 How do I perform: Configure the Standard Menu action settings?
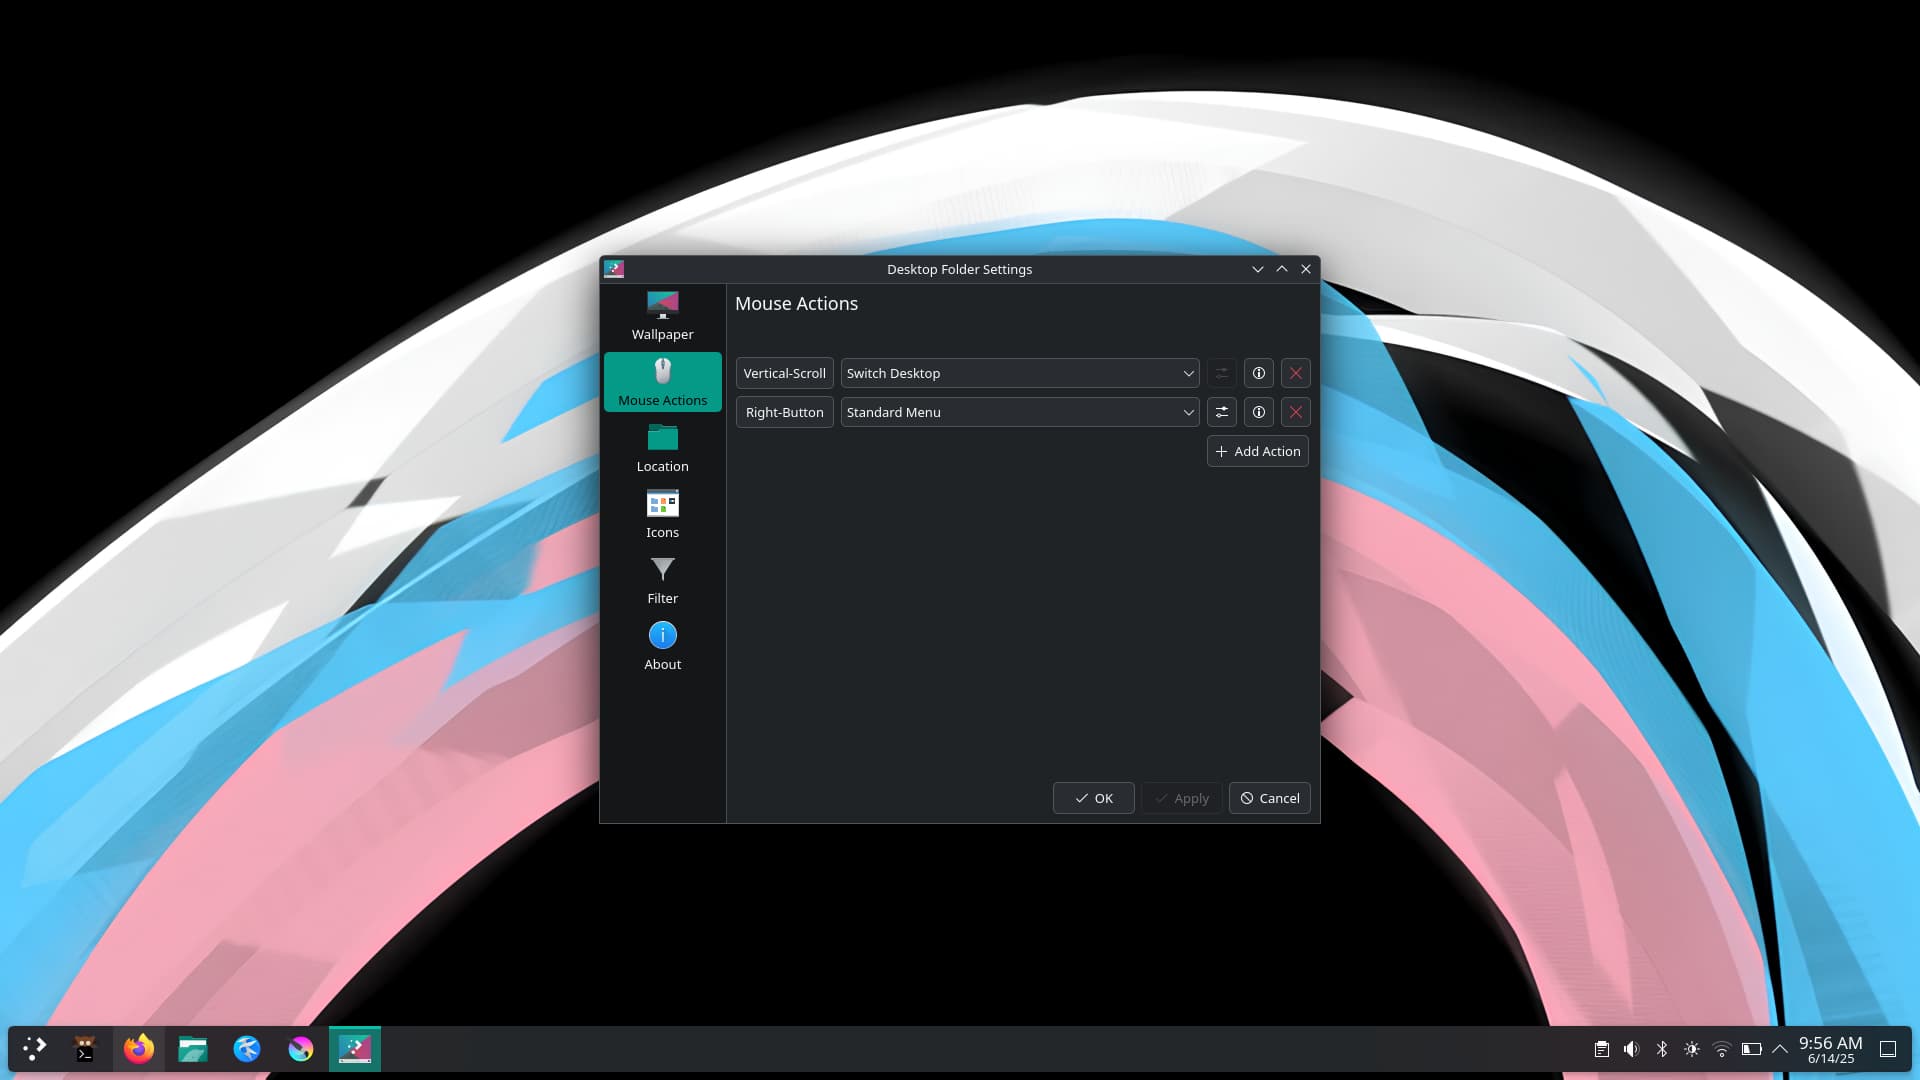1221,412
